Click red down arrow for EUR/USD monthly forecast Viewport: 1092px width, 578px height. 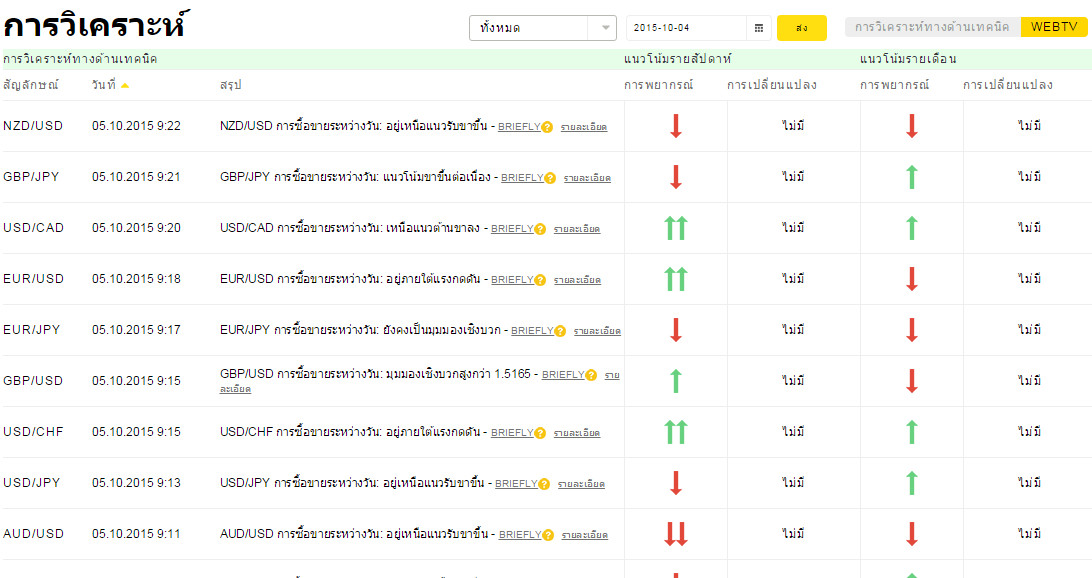pos(911,279)
